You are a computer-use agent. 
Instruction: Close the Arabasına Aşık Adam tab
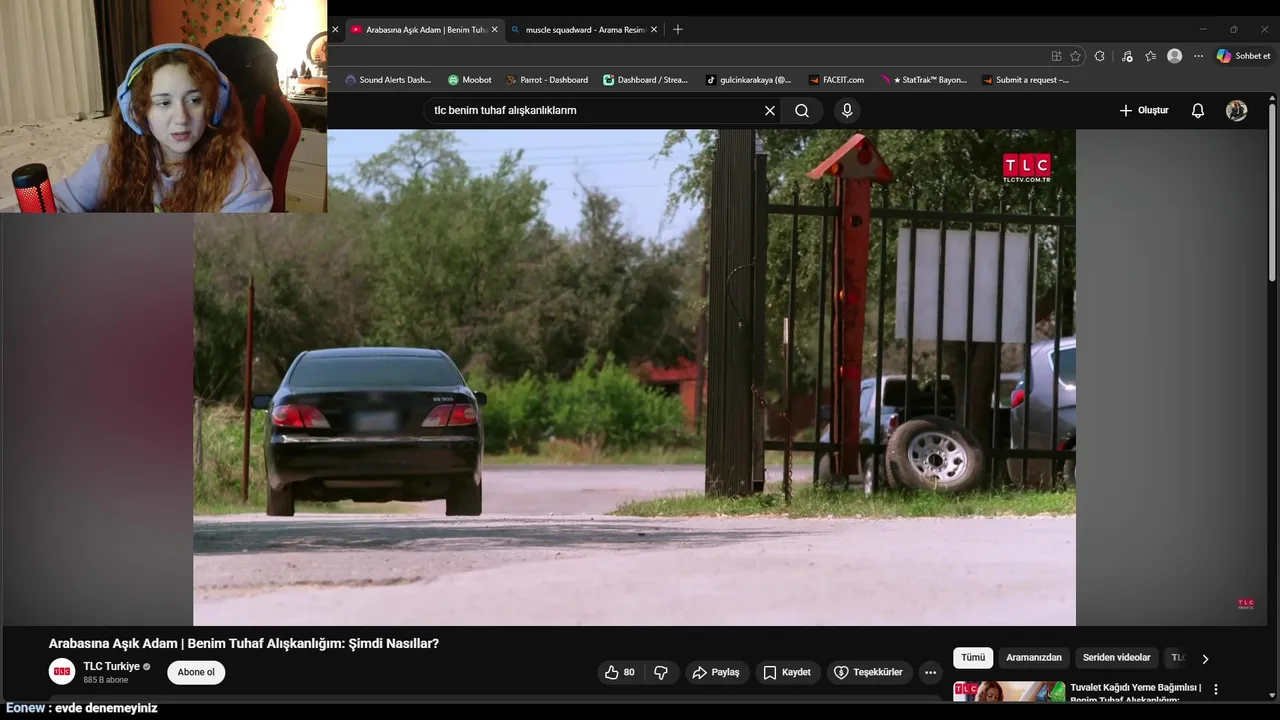[494, 30]
